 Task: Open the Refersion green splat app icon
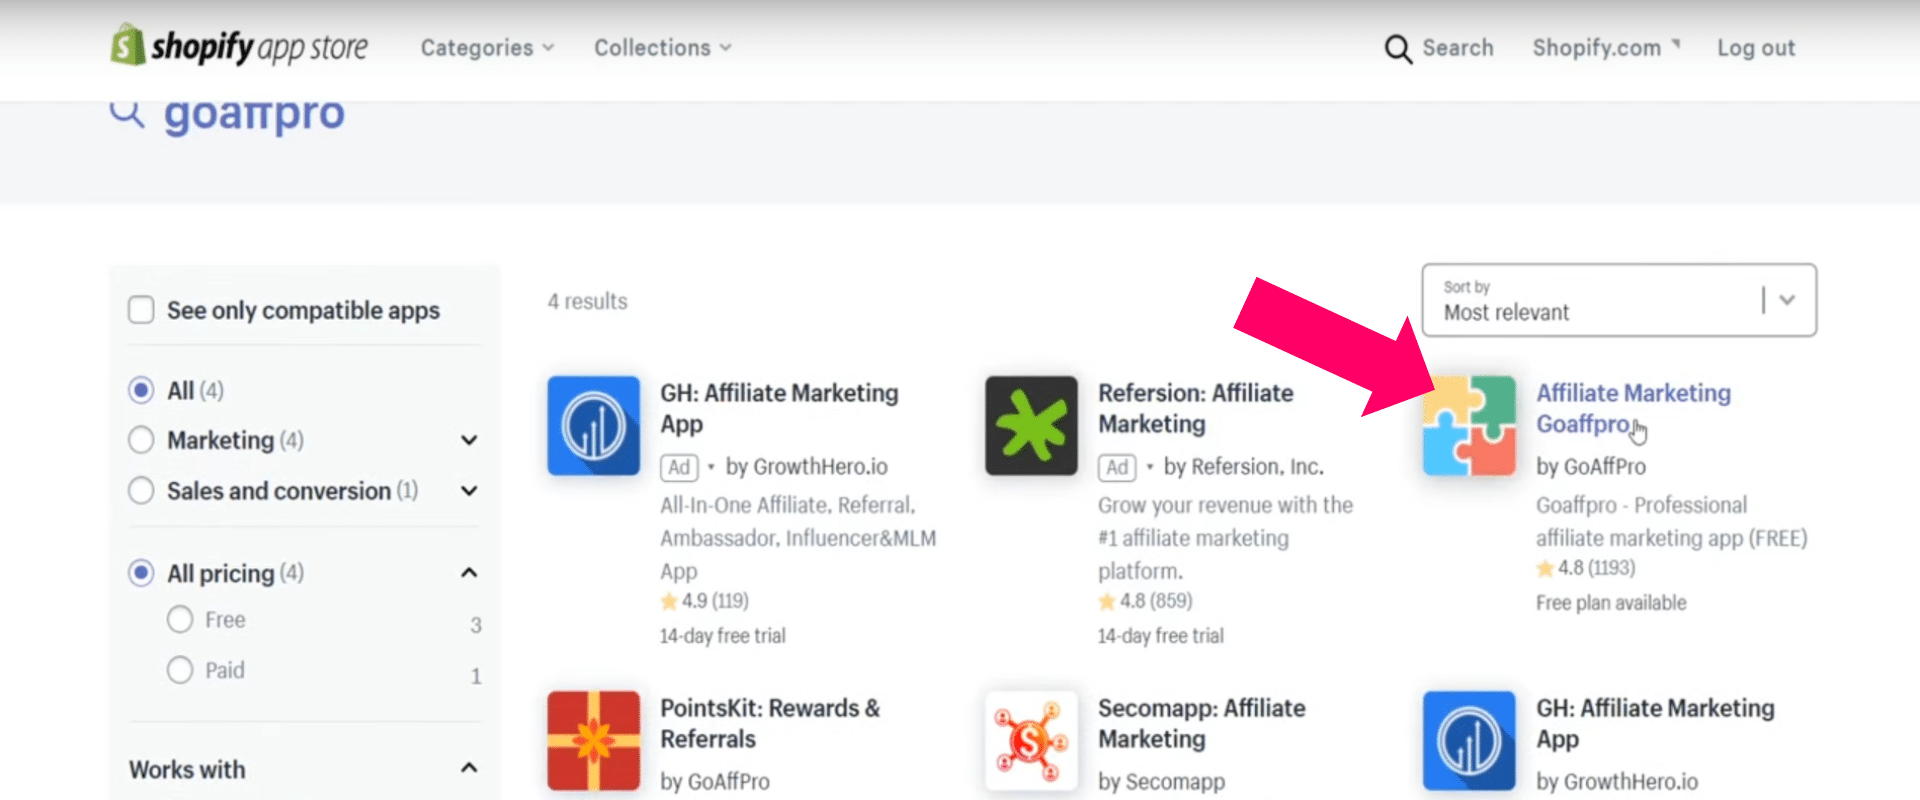click(x=1031, y=425)
